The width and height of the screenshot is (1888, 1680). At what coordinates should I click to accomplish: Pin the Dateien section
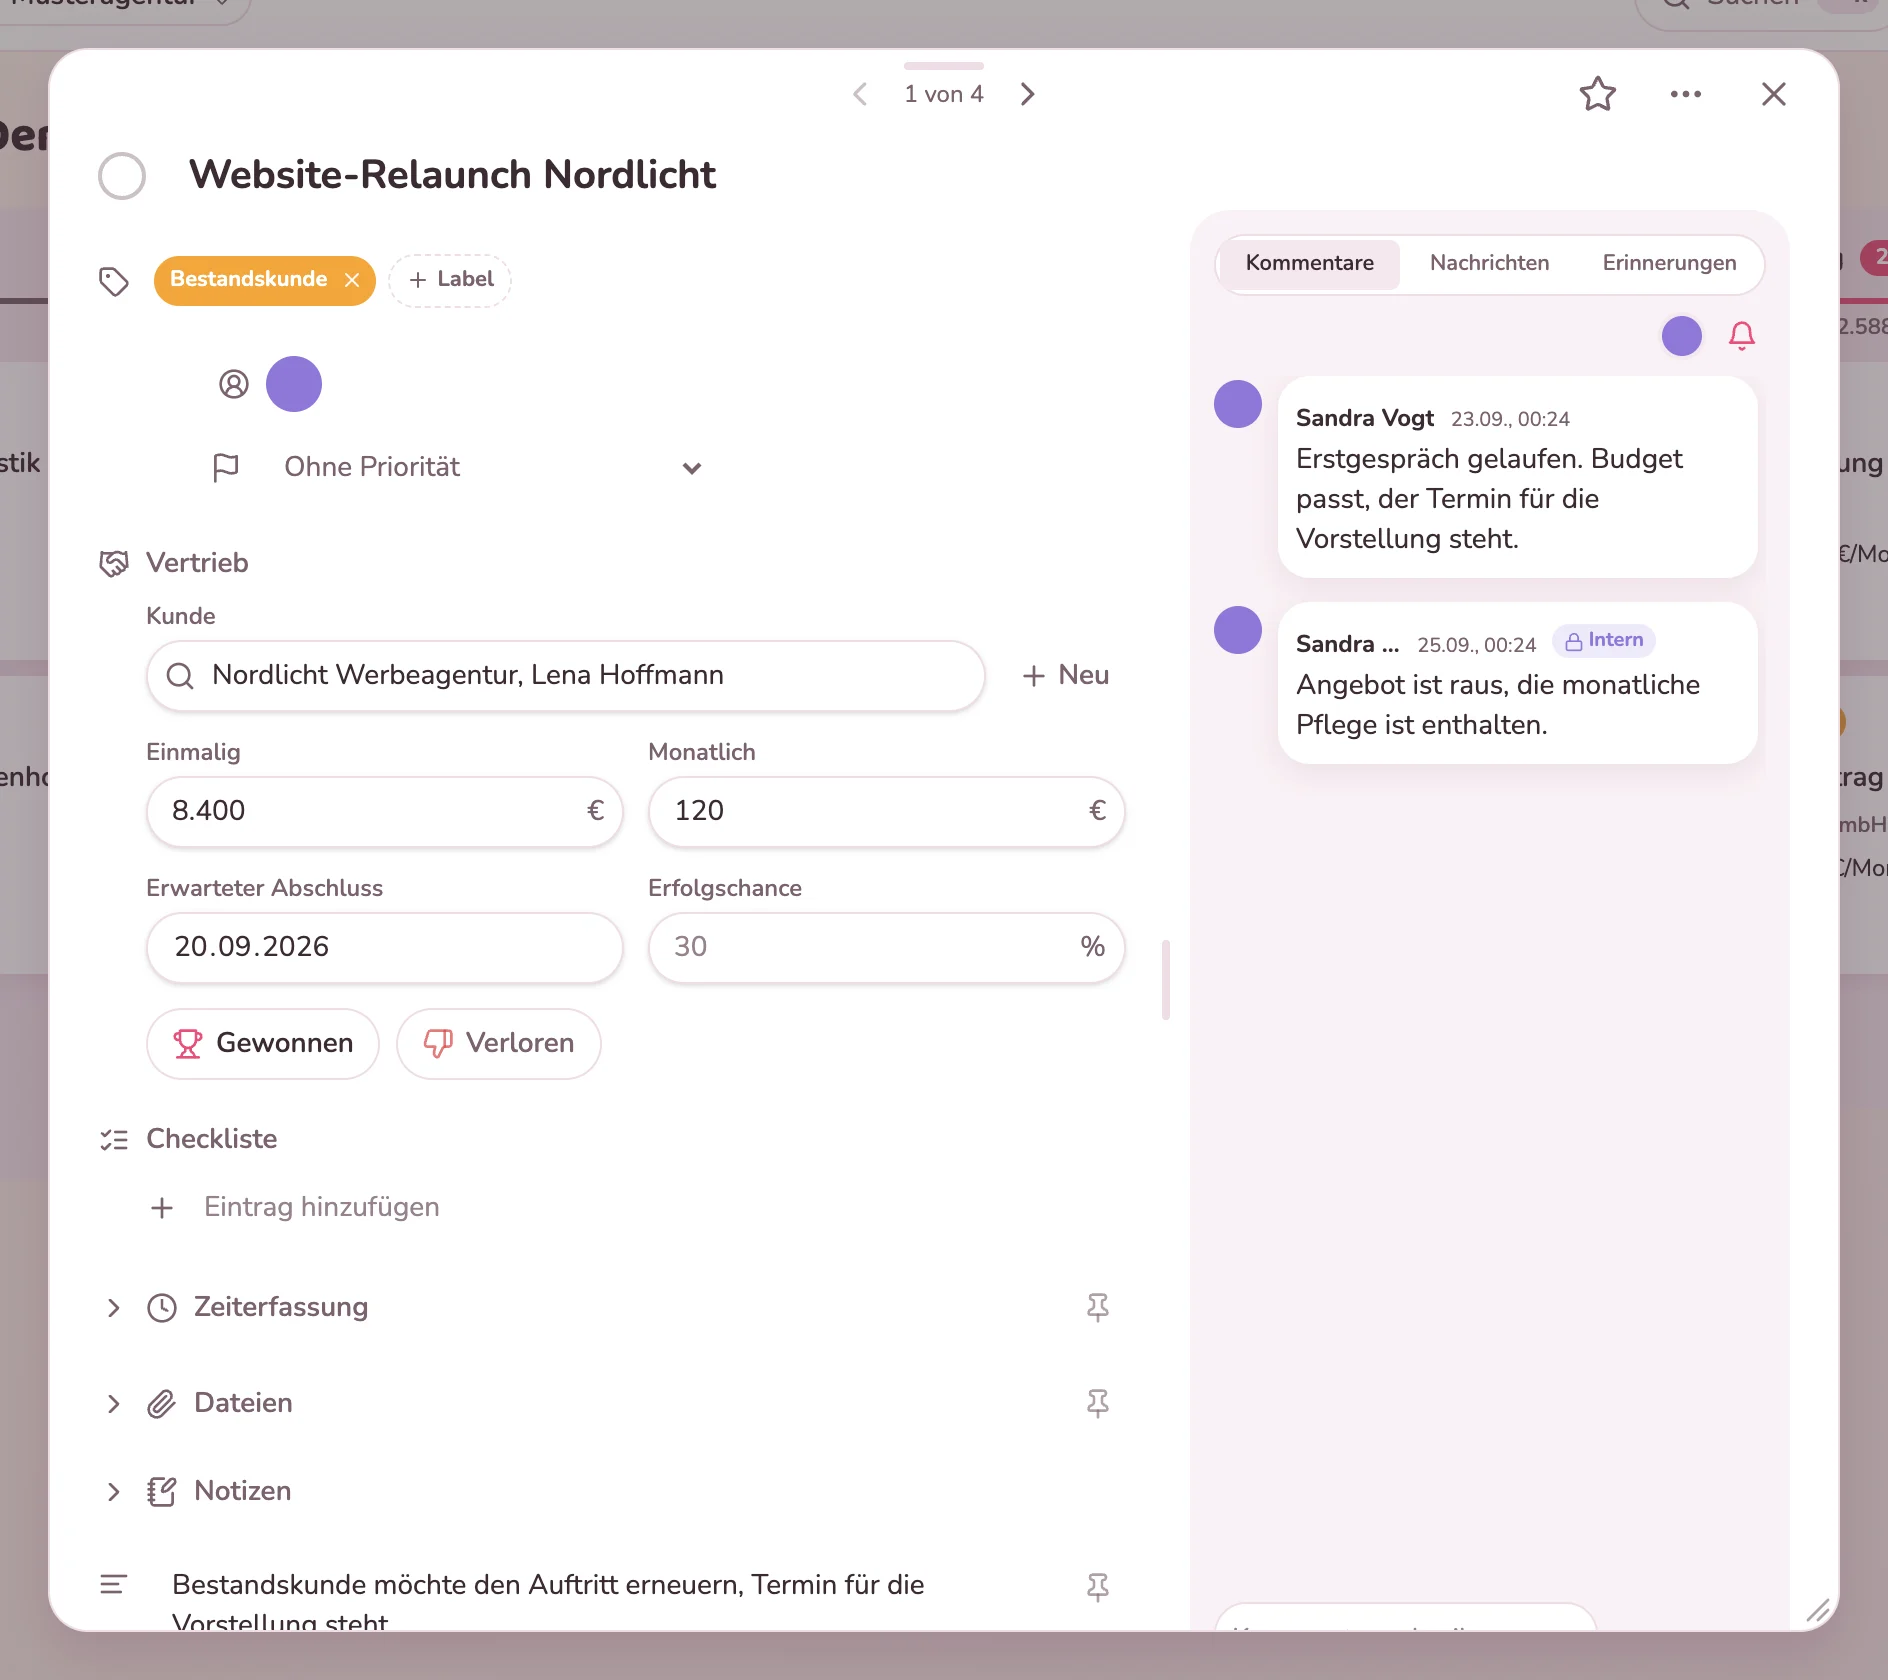click(1098, 1404)
